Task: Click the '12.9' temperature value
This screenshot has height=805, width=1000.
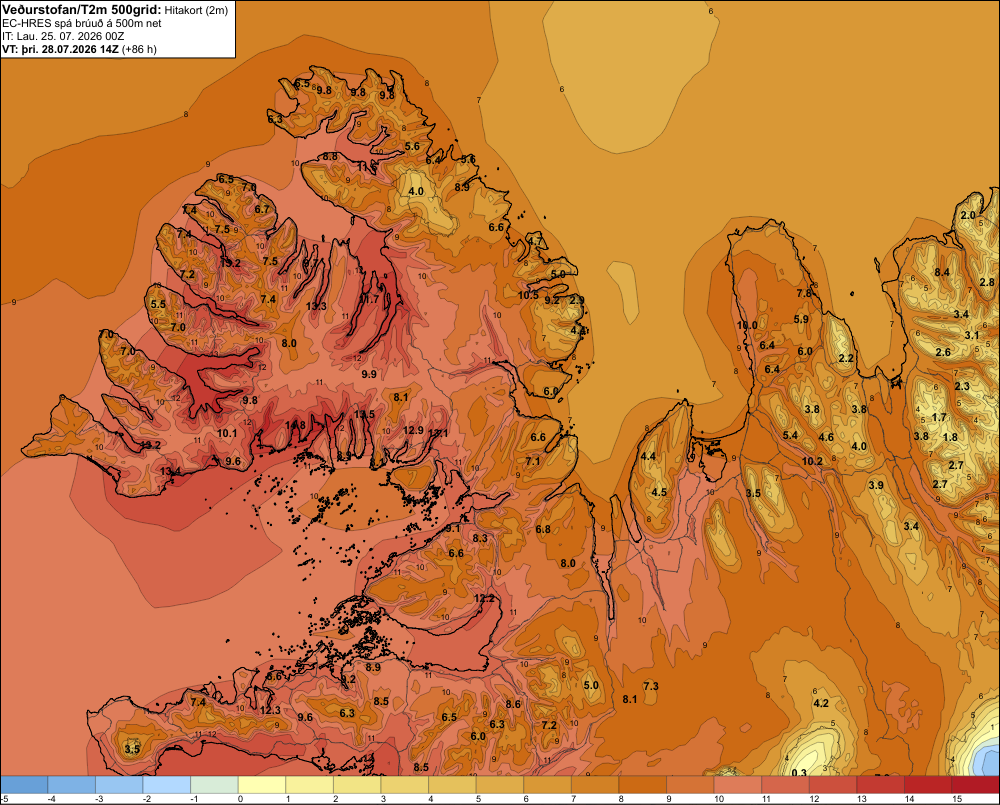Action: pos(413,430)
